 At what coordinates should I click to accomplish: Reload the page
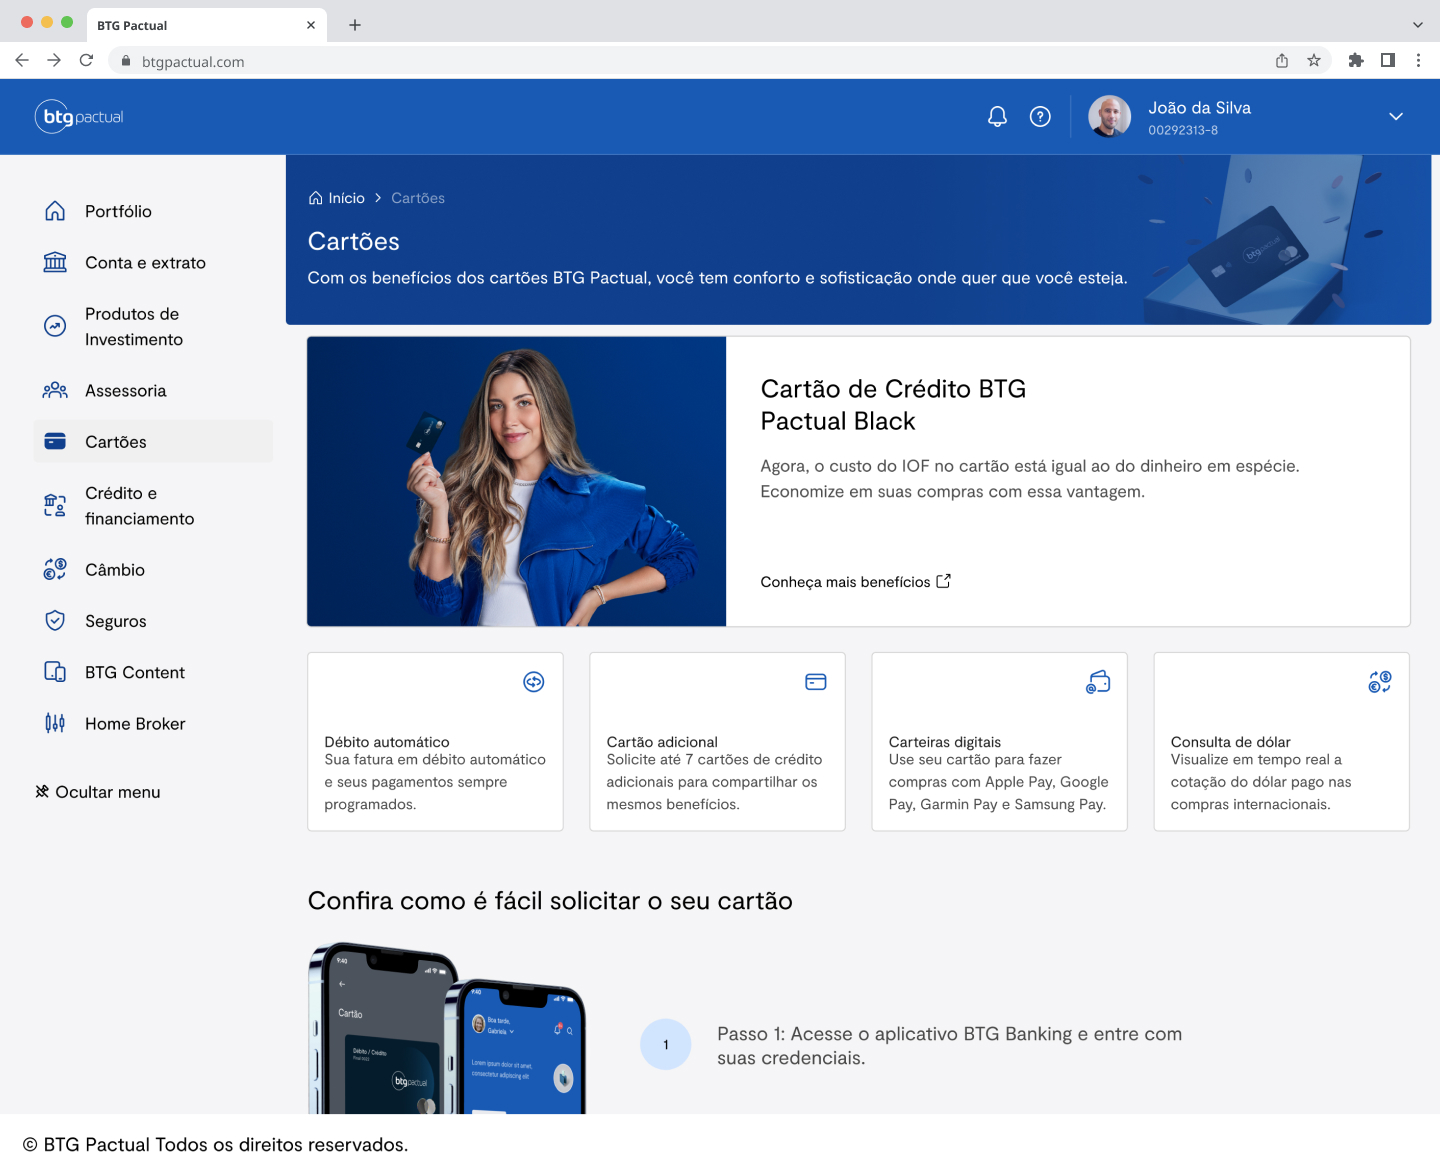[x=86, y=61]
